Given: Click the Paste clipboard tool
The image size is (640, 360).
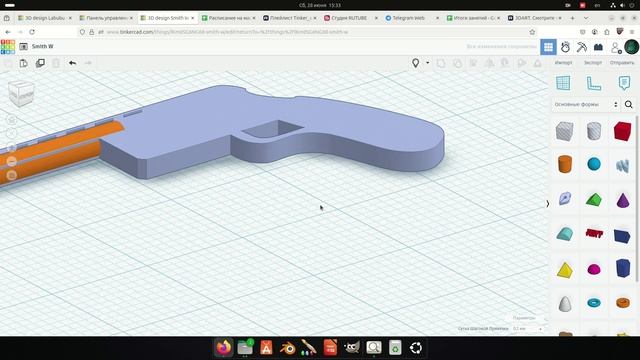Looking at the screenshot, I should click(x=24, y=63).
